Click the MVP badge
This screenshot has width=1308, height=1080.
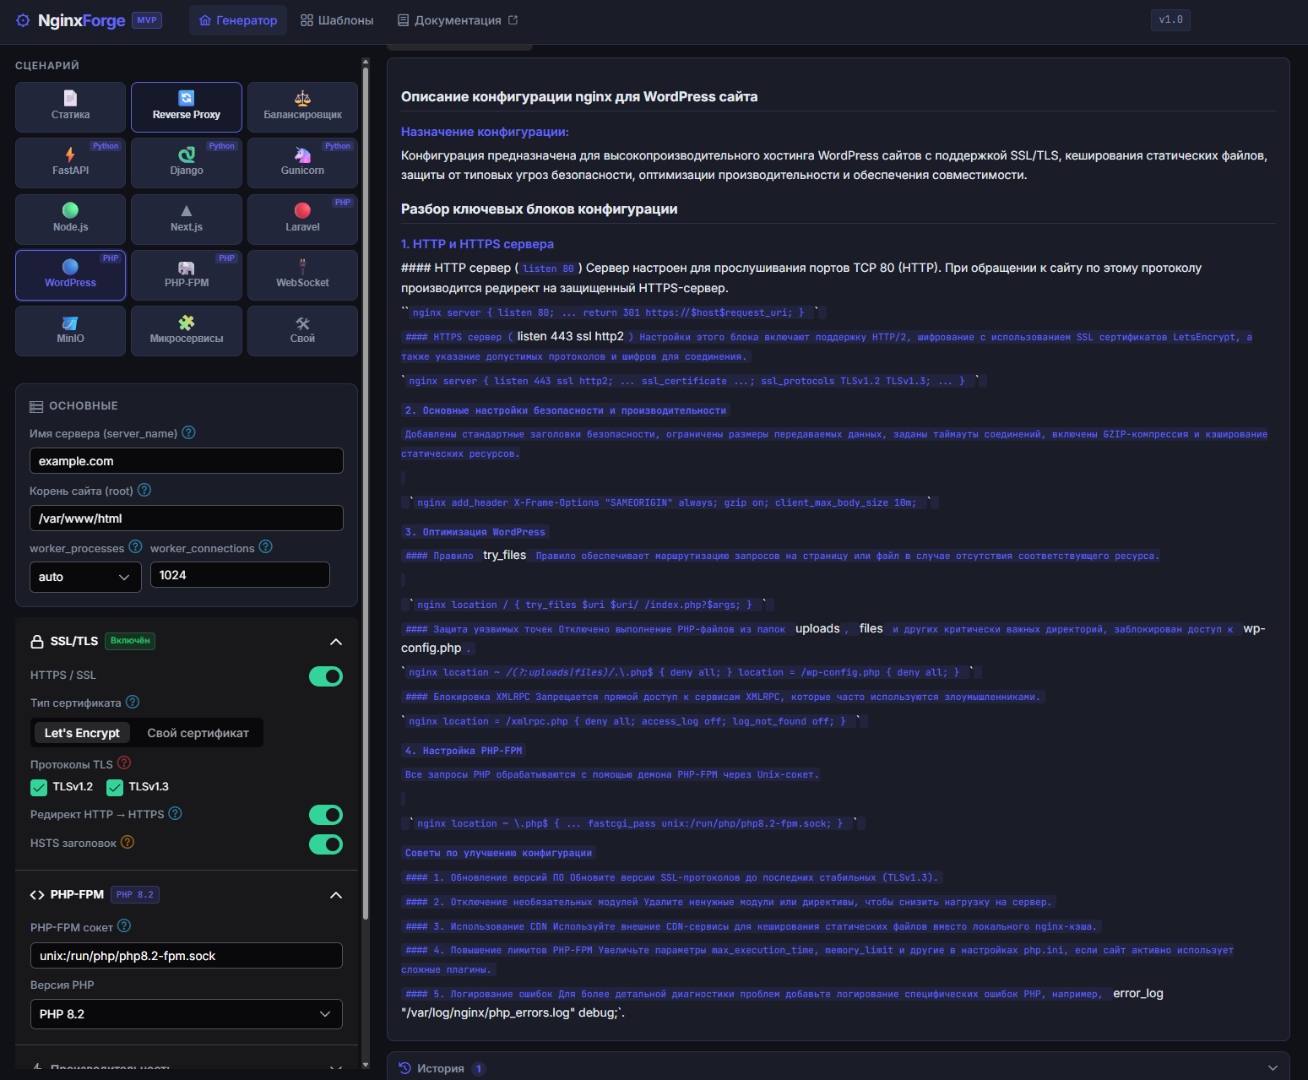point(147,20)
